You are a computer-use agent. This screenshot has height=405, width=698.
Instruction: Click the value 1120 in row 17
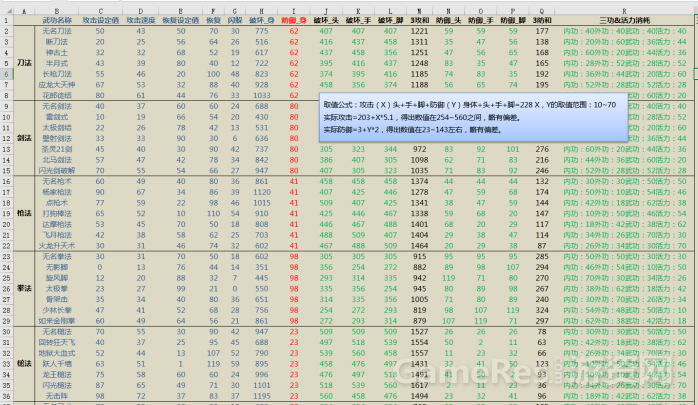[261, 192]
